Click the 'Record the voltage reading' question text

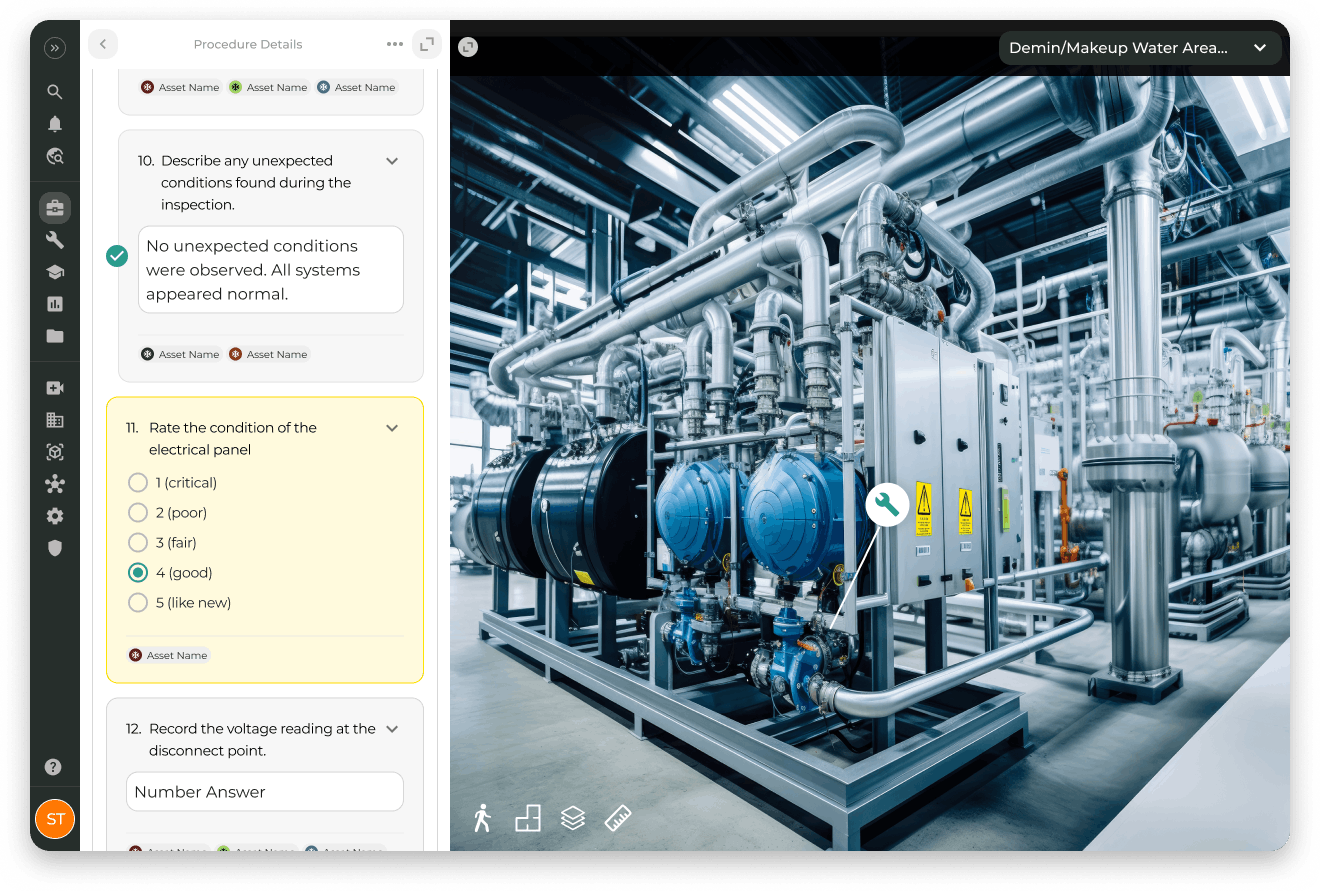[x=262, y=740]
